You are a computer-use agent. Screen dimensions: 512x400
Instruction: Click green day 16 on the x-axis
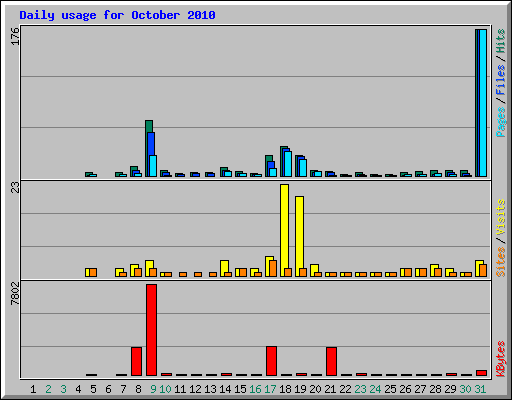255,389
